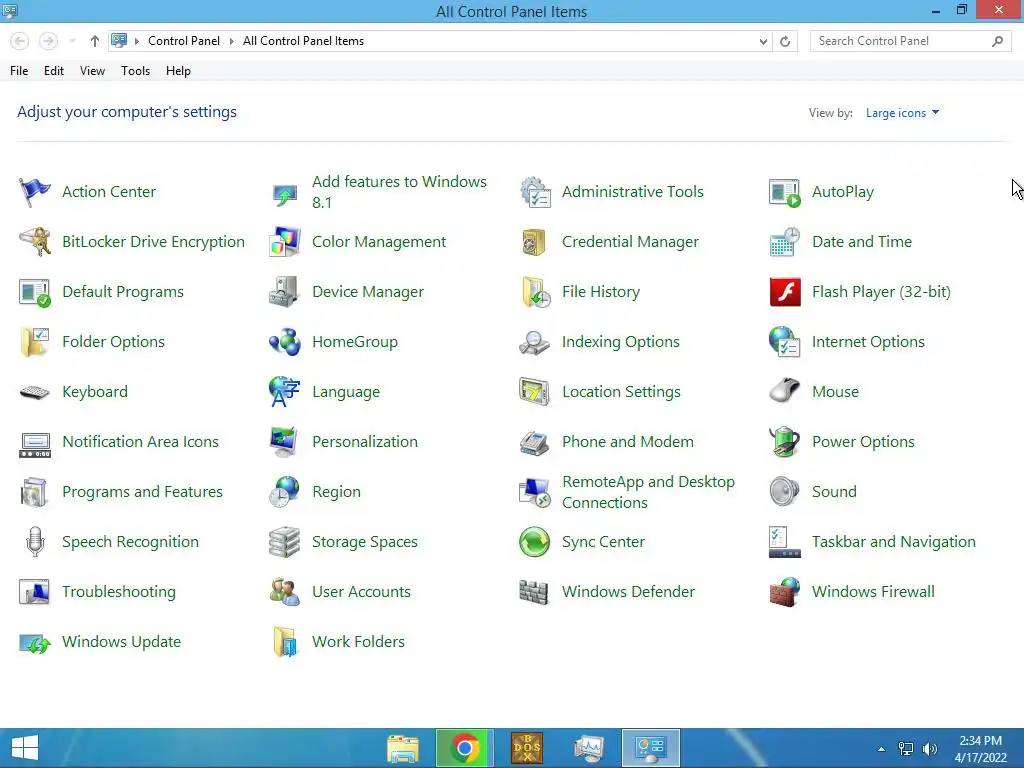Open the Indexing Options magnifier icon
The image size is (1024, 768).
tap(535, 342)
